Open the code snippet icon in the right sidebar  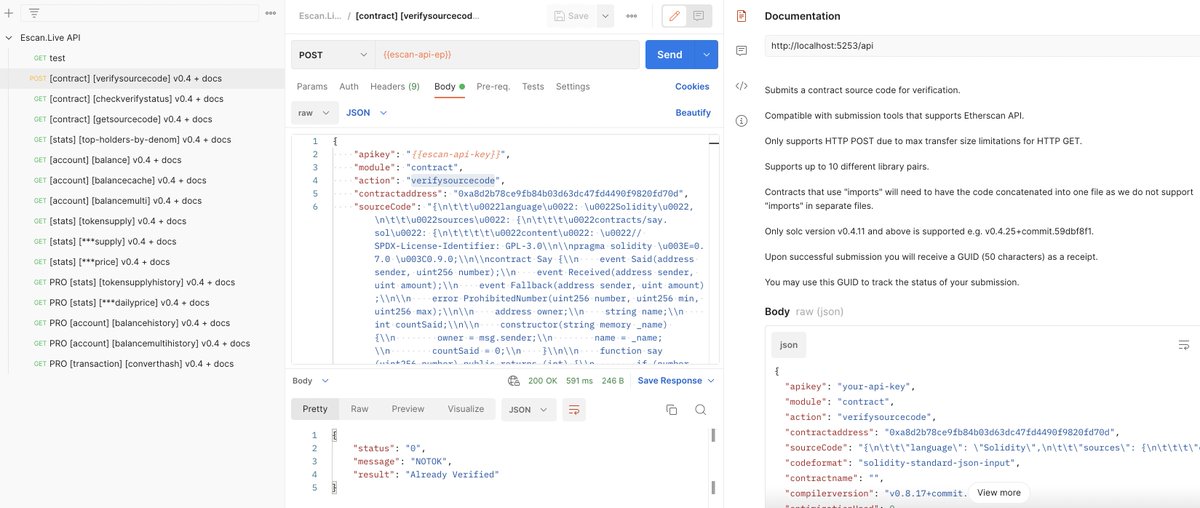[x=741, y=86]
